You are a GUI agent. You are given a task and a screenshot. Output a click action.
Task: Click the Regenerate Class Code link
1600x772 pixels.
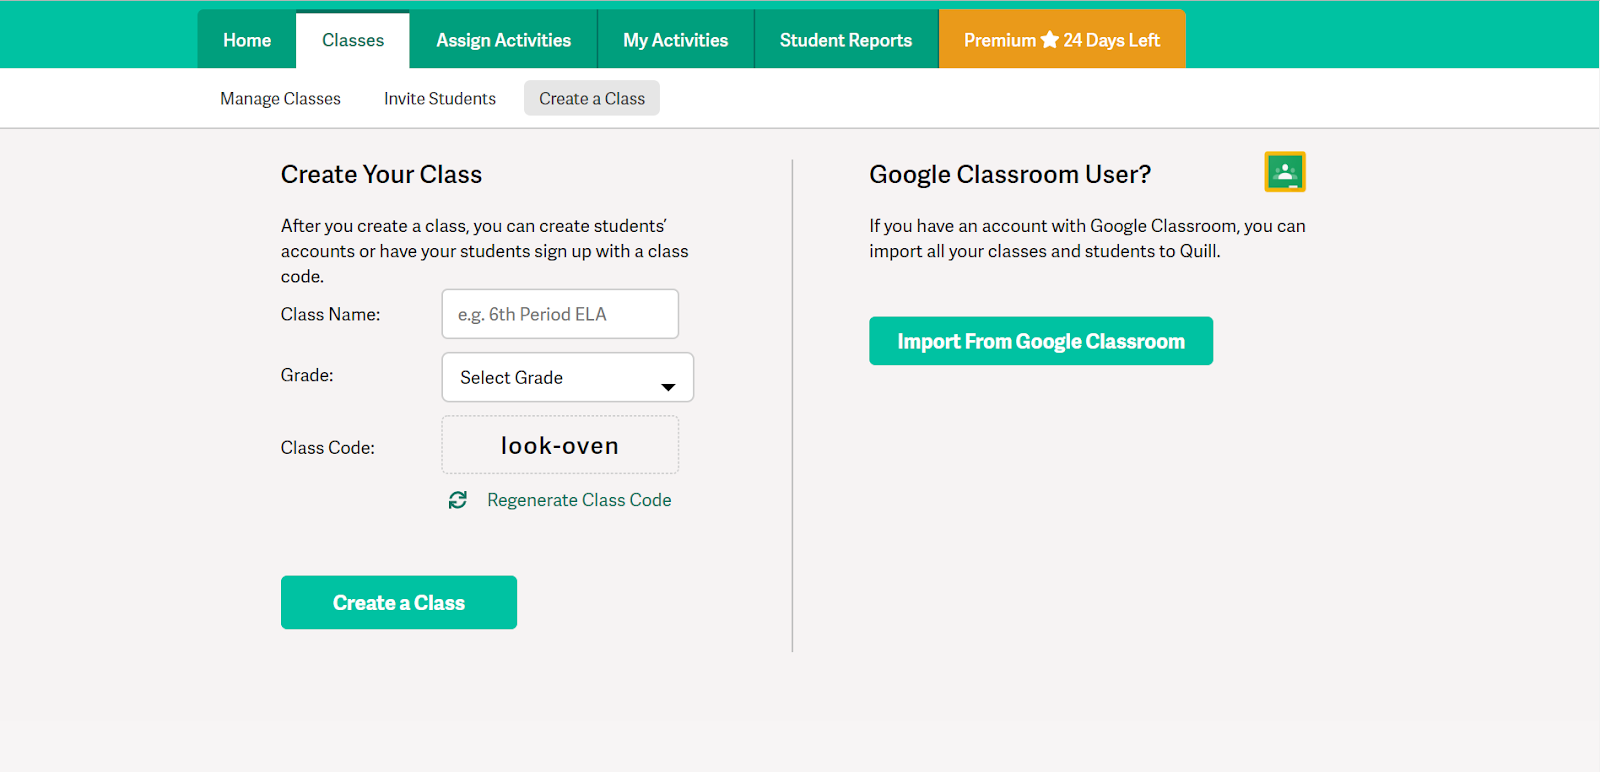(579, 500)
